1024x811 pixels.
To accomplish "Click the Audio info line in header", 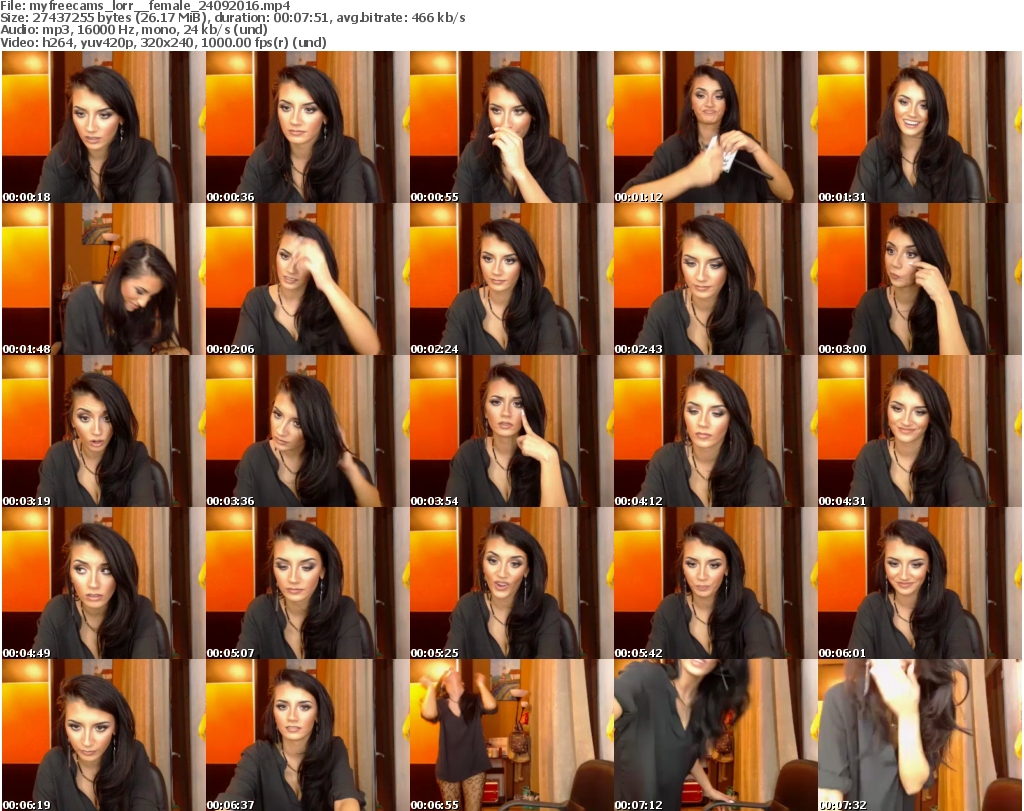I will [x=134, y=30].
